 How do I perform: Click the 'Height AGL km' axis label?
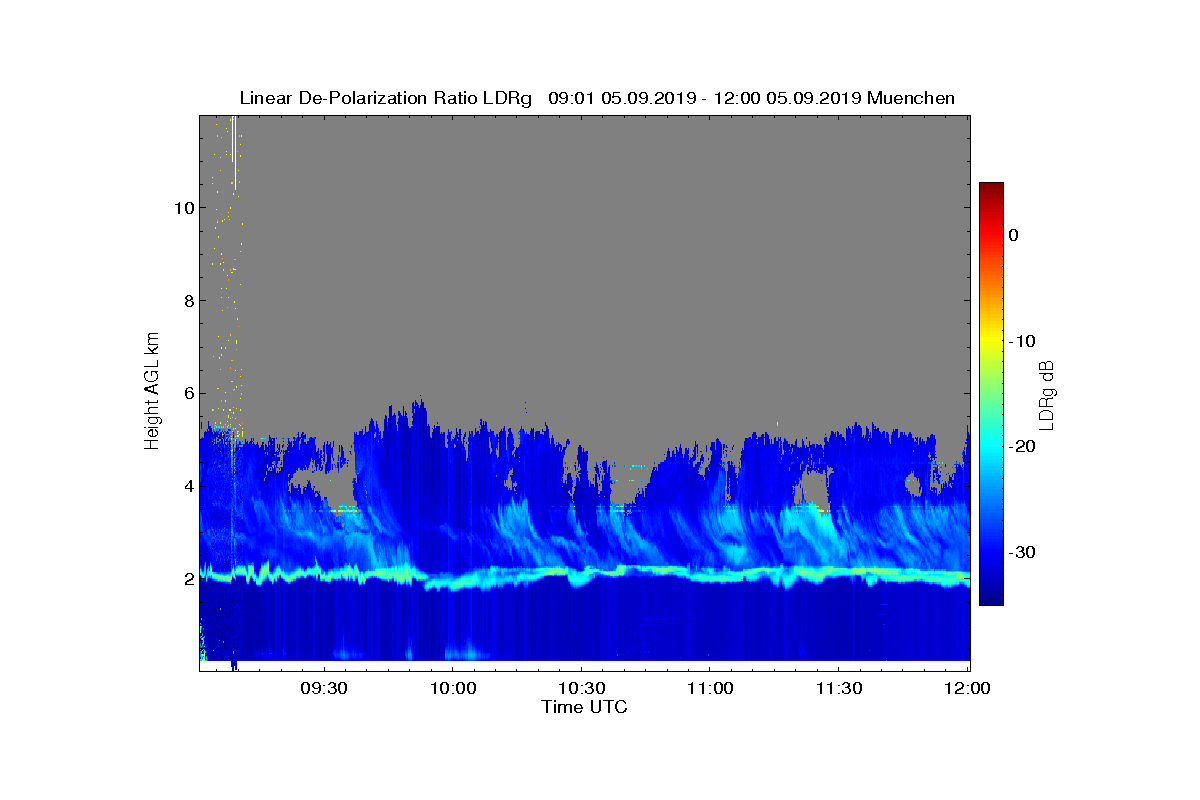click(152, 391)
